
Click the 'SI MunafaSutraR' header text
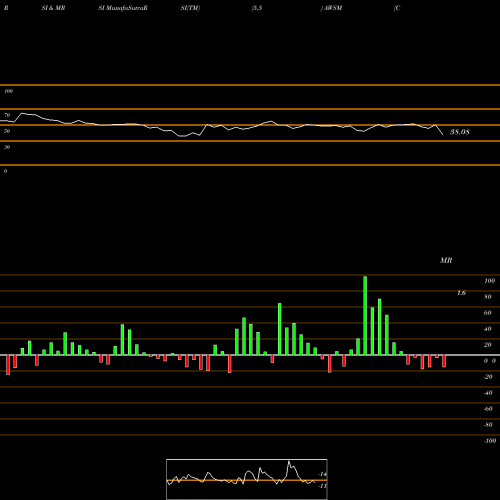[123, 8]
